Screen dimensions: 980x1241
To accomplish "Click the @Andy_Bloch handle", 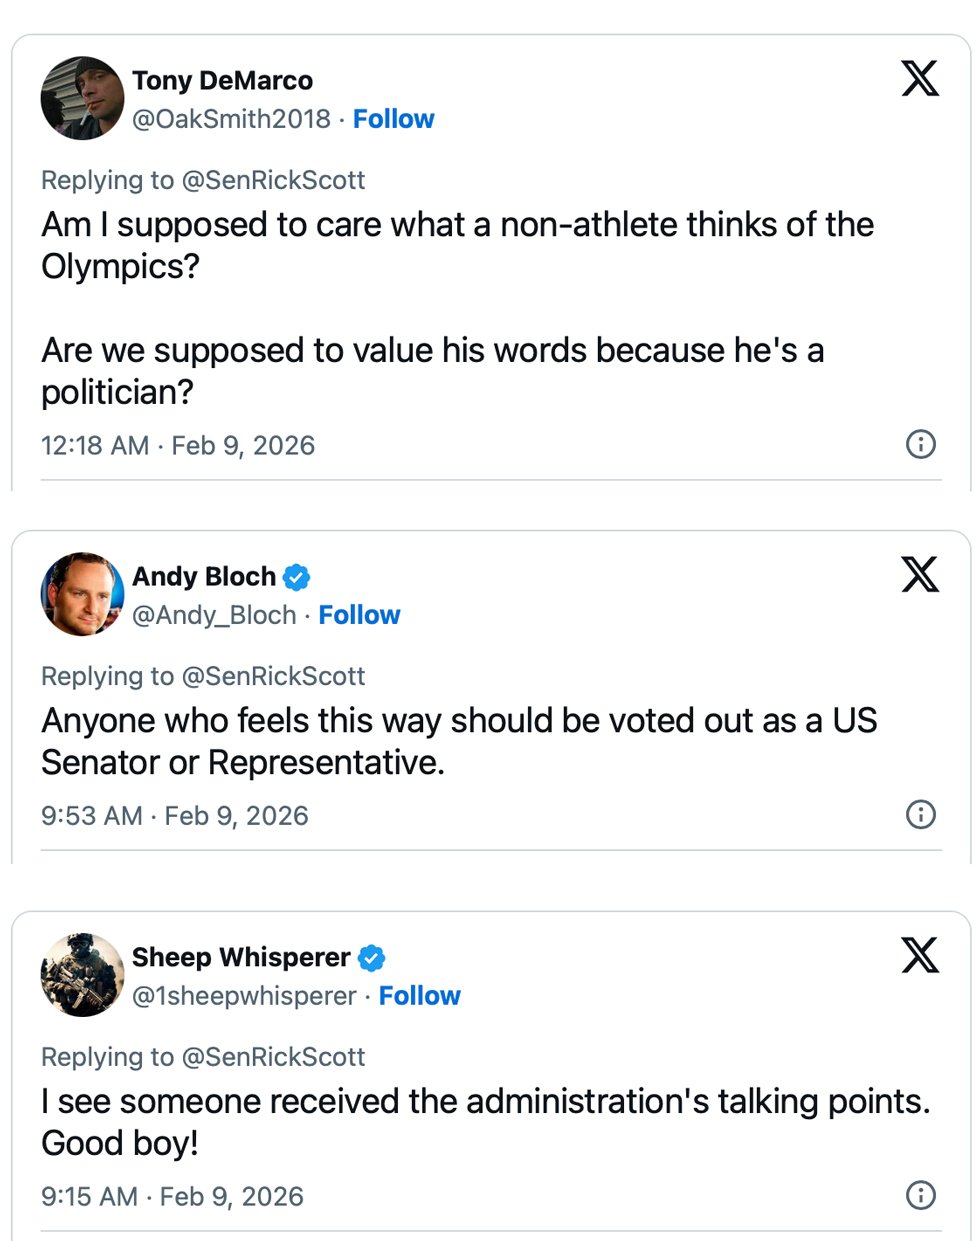I will [x=214, y=615].
